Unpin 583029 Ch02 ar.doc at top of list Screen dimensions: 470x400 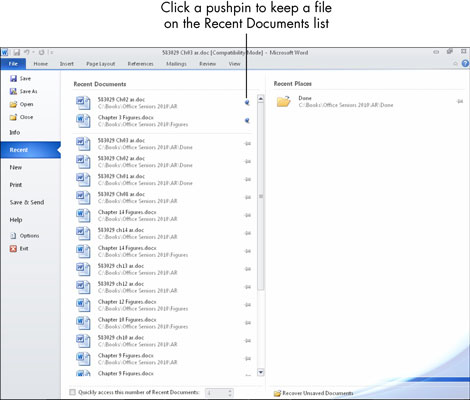[247, 103]
